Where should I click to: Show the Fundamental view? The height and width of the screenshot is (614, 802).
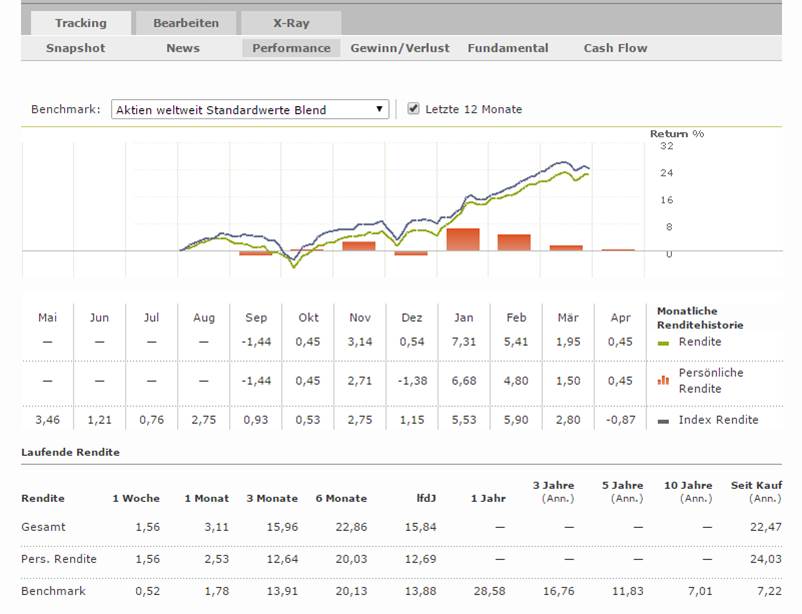(508, 48)
